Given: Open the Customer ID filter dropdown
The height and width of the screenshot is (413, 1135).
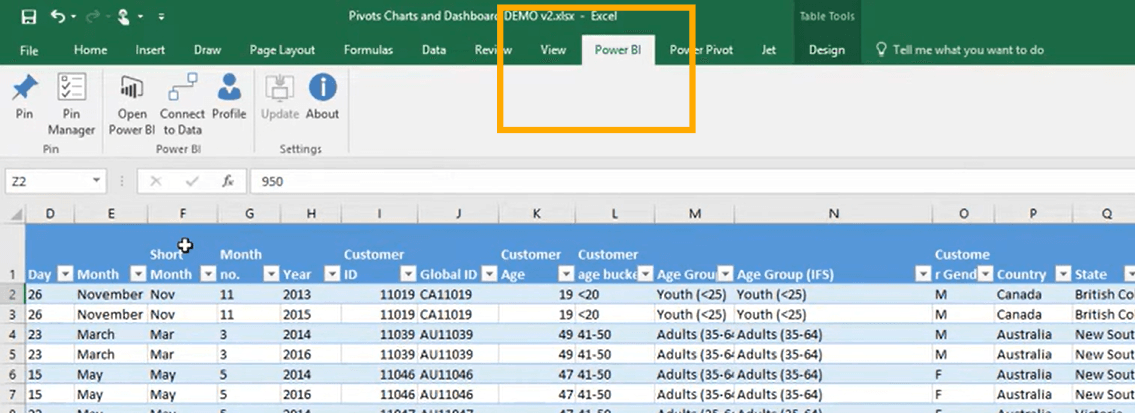Looking at the screenshot, I should [409, 274].
